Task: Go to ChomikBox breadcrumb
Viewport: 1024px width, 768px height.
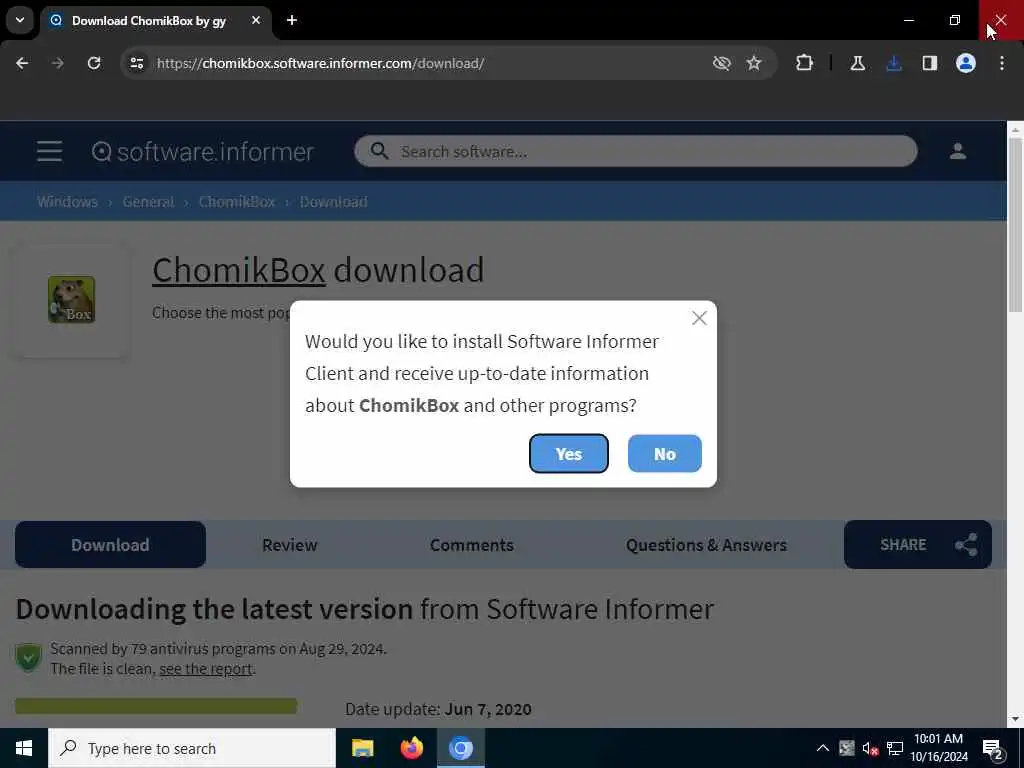Action: click(237, 202)
